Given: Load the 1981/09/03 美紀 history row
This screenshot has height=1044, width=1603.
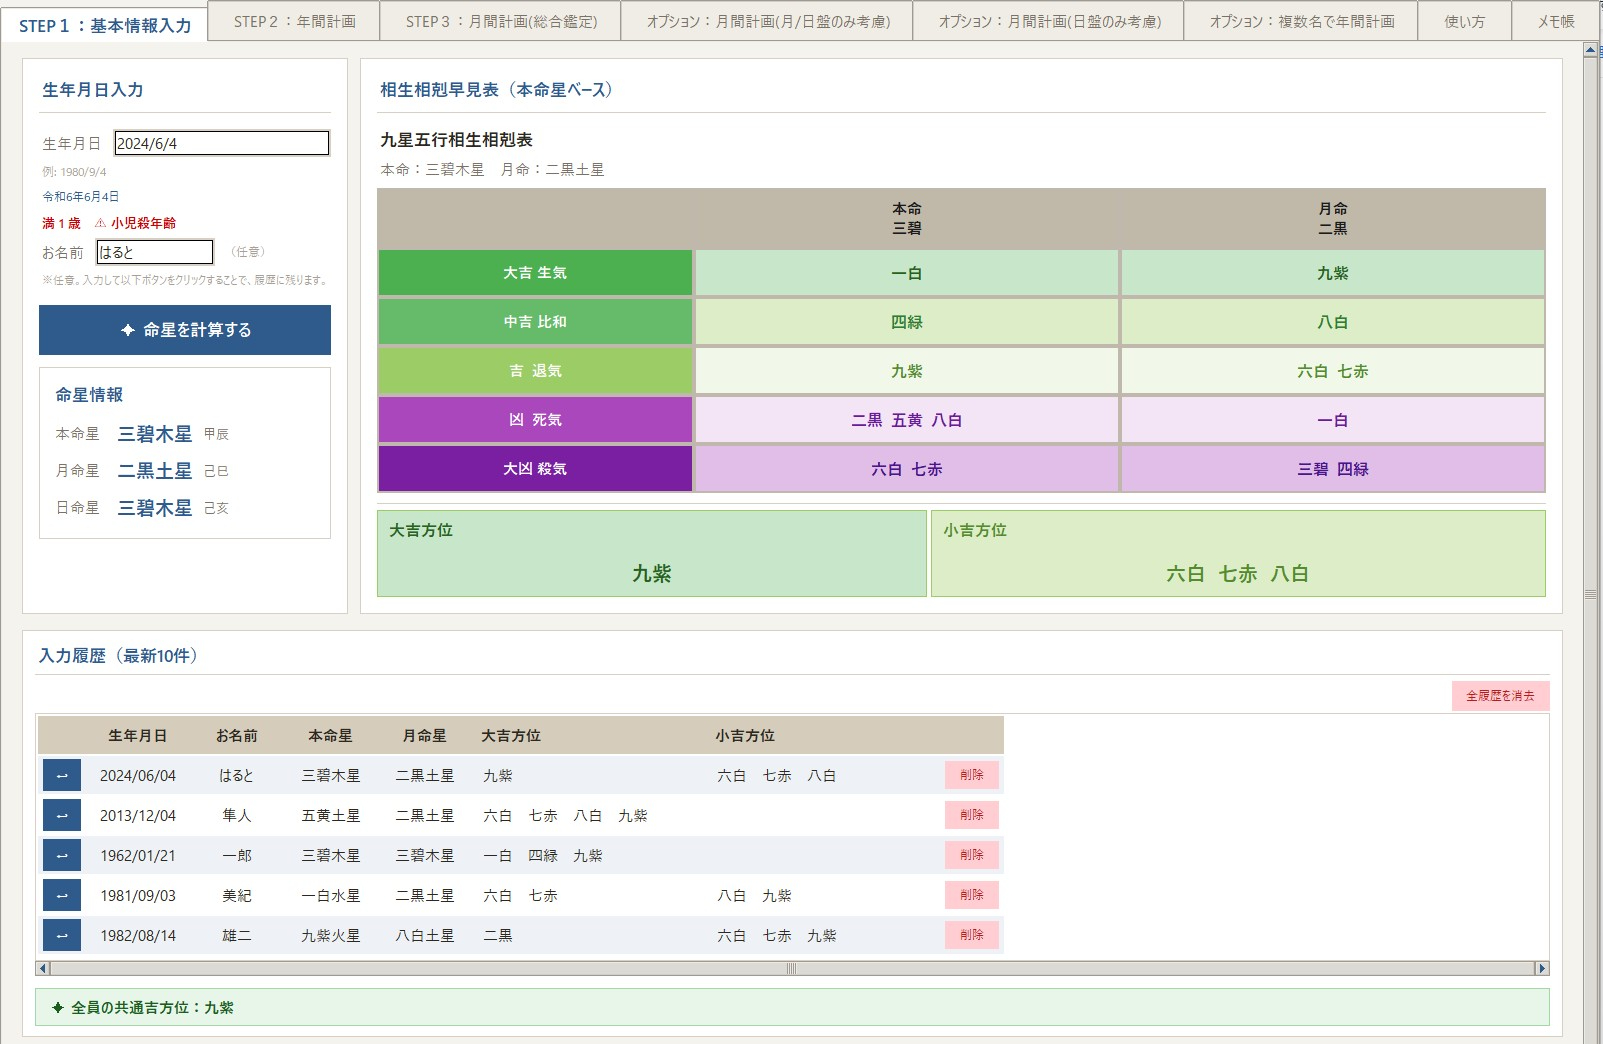Looking at the screenshot, I should click(62, 895).
